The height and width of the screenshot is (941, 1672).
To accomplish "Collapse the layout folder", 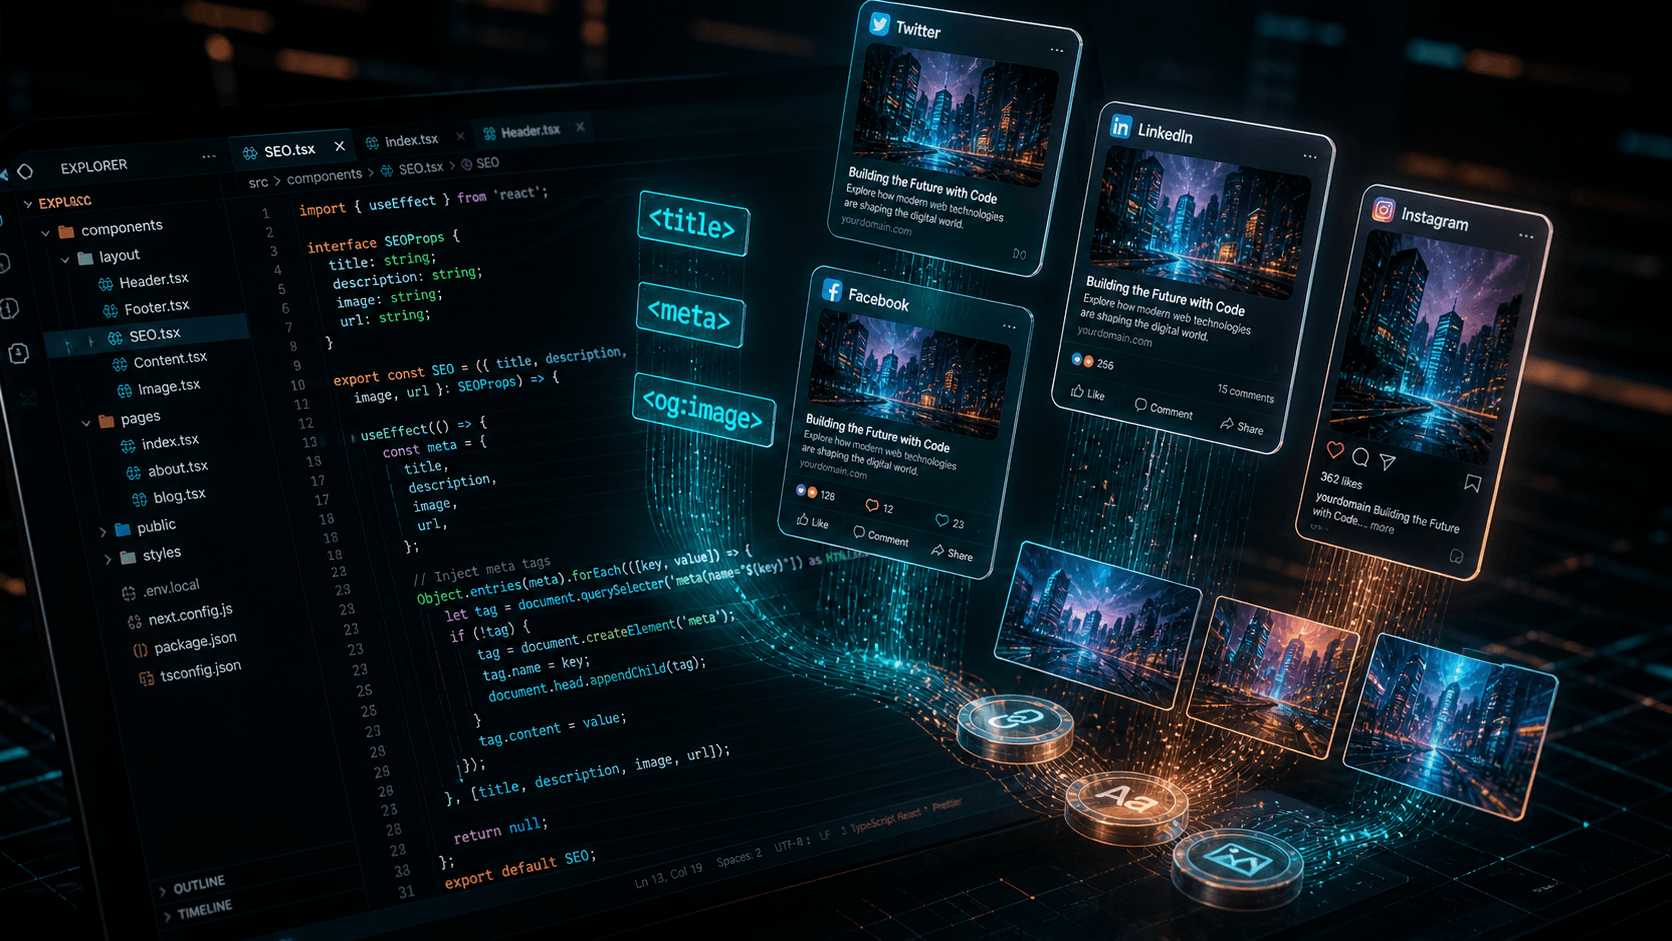I will click(65, 259).
